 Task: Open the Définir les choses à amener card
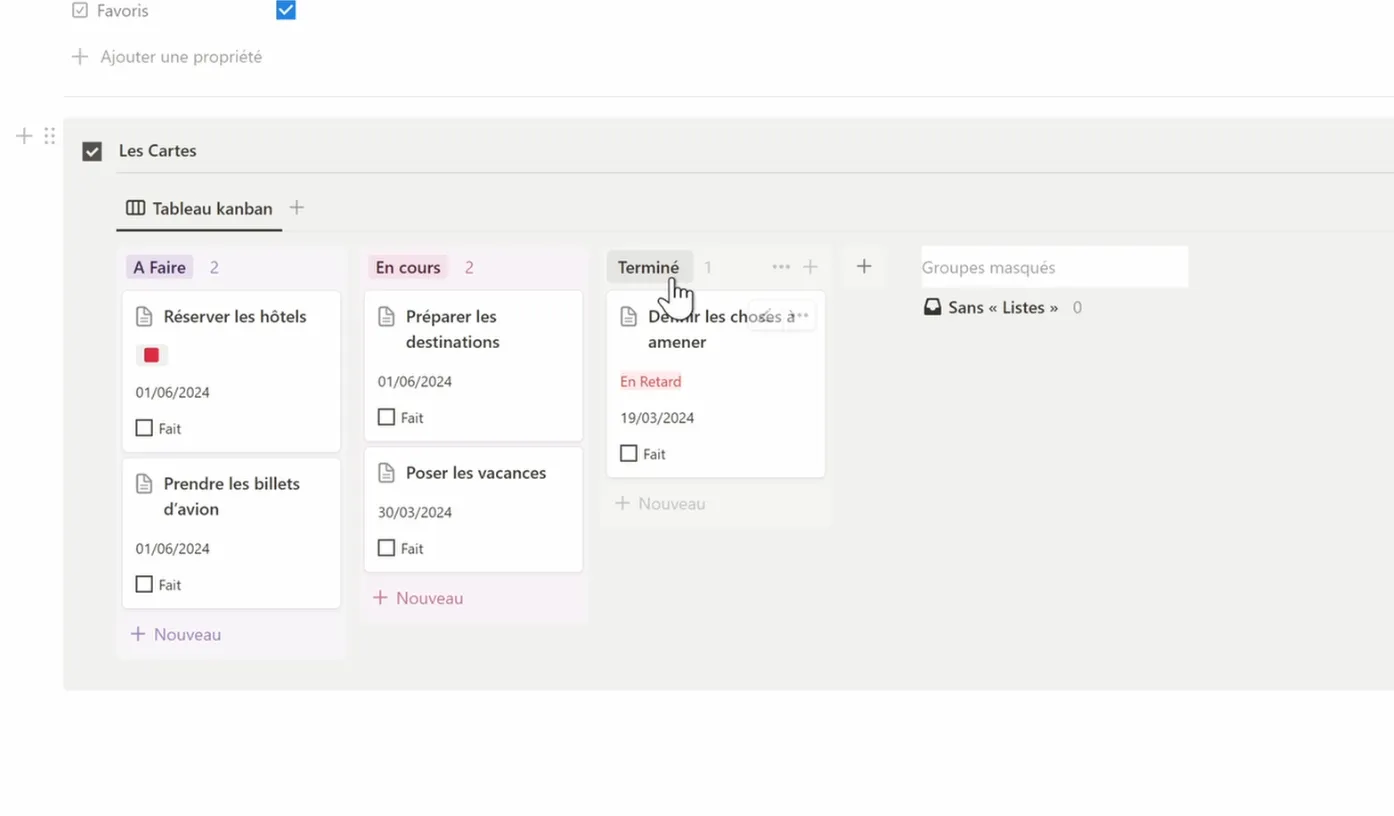pos(716,385)
